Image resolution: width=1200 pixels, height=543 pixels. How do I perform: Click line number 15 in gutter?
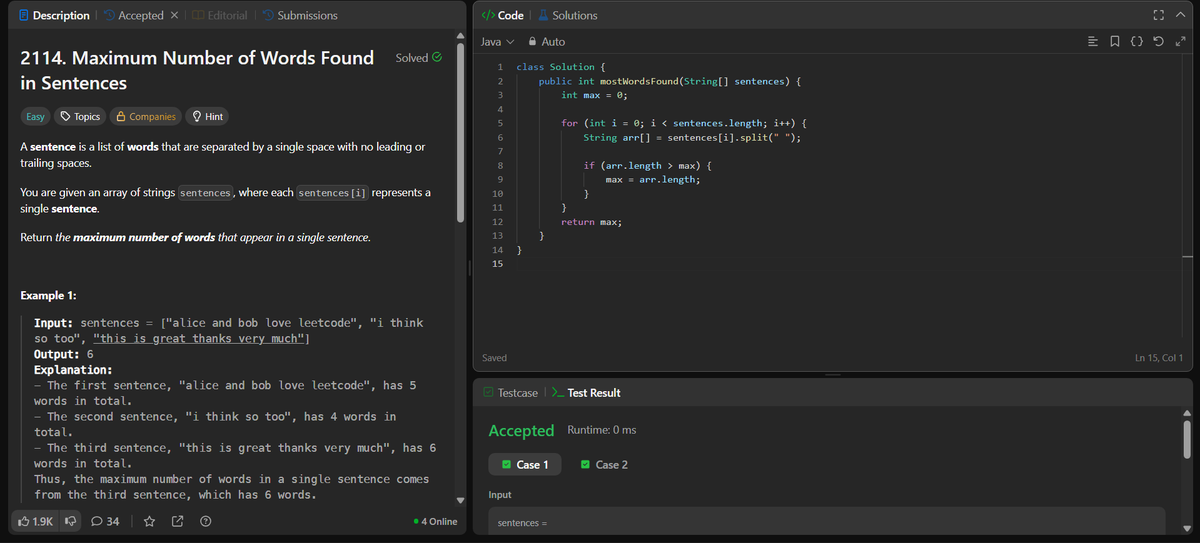point(497,264)
